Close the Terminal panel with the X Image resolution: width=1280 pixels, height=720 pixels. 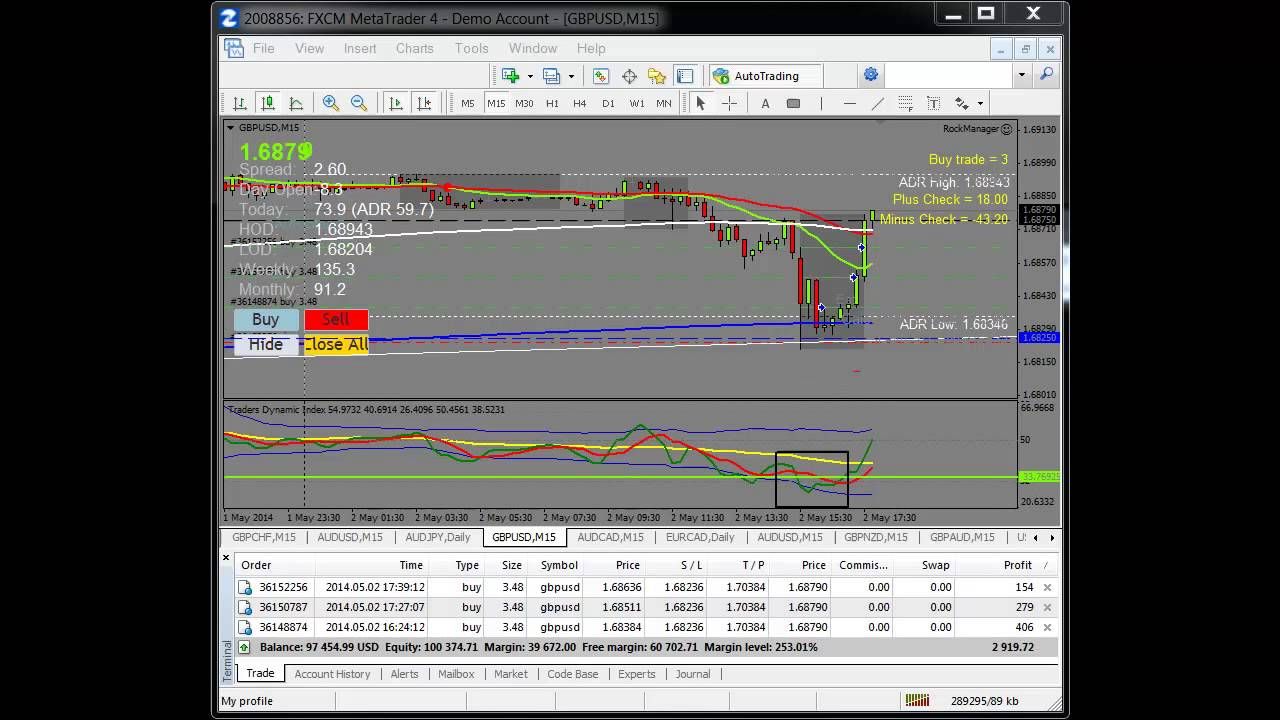click(x=226, y=557)
